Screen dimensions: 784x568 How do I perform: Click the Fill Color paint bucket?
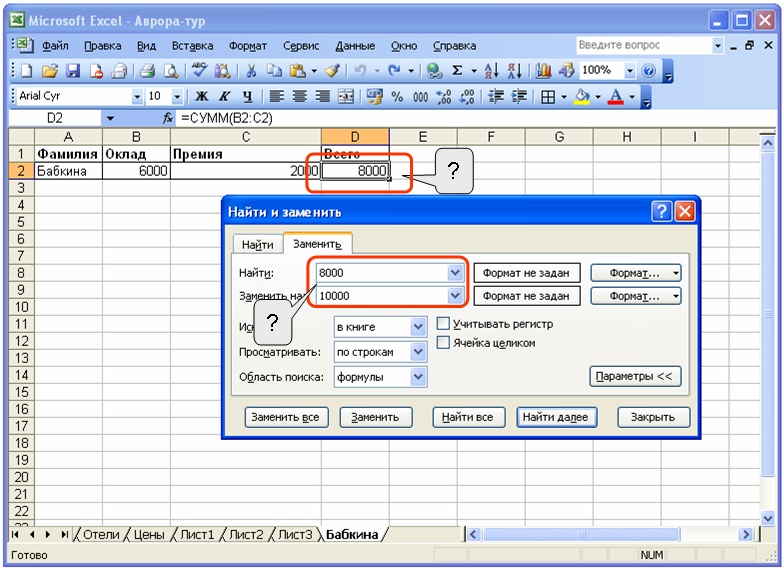(x=582, y=96)
